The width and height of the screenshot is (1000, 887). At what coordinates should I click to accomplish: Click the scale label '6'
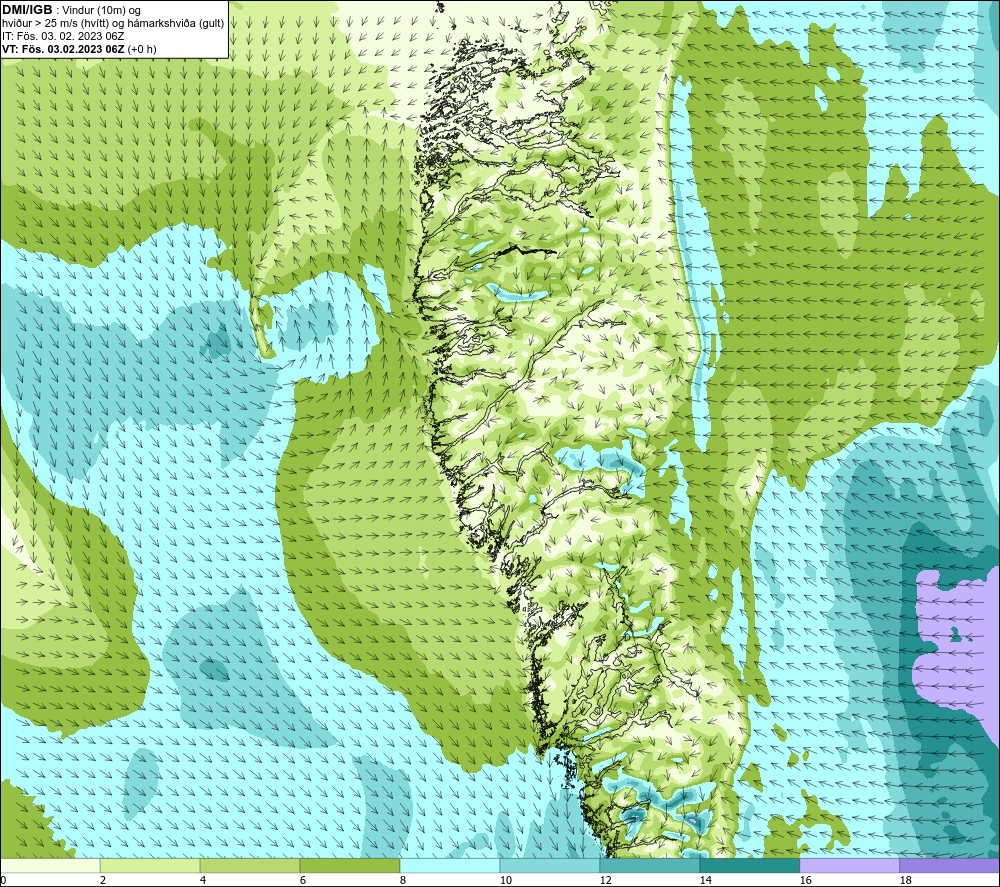tap(303, 880)
